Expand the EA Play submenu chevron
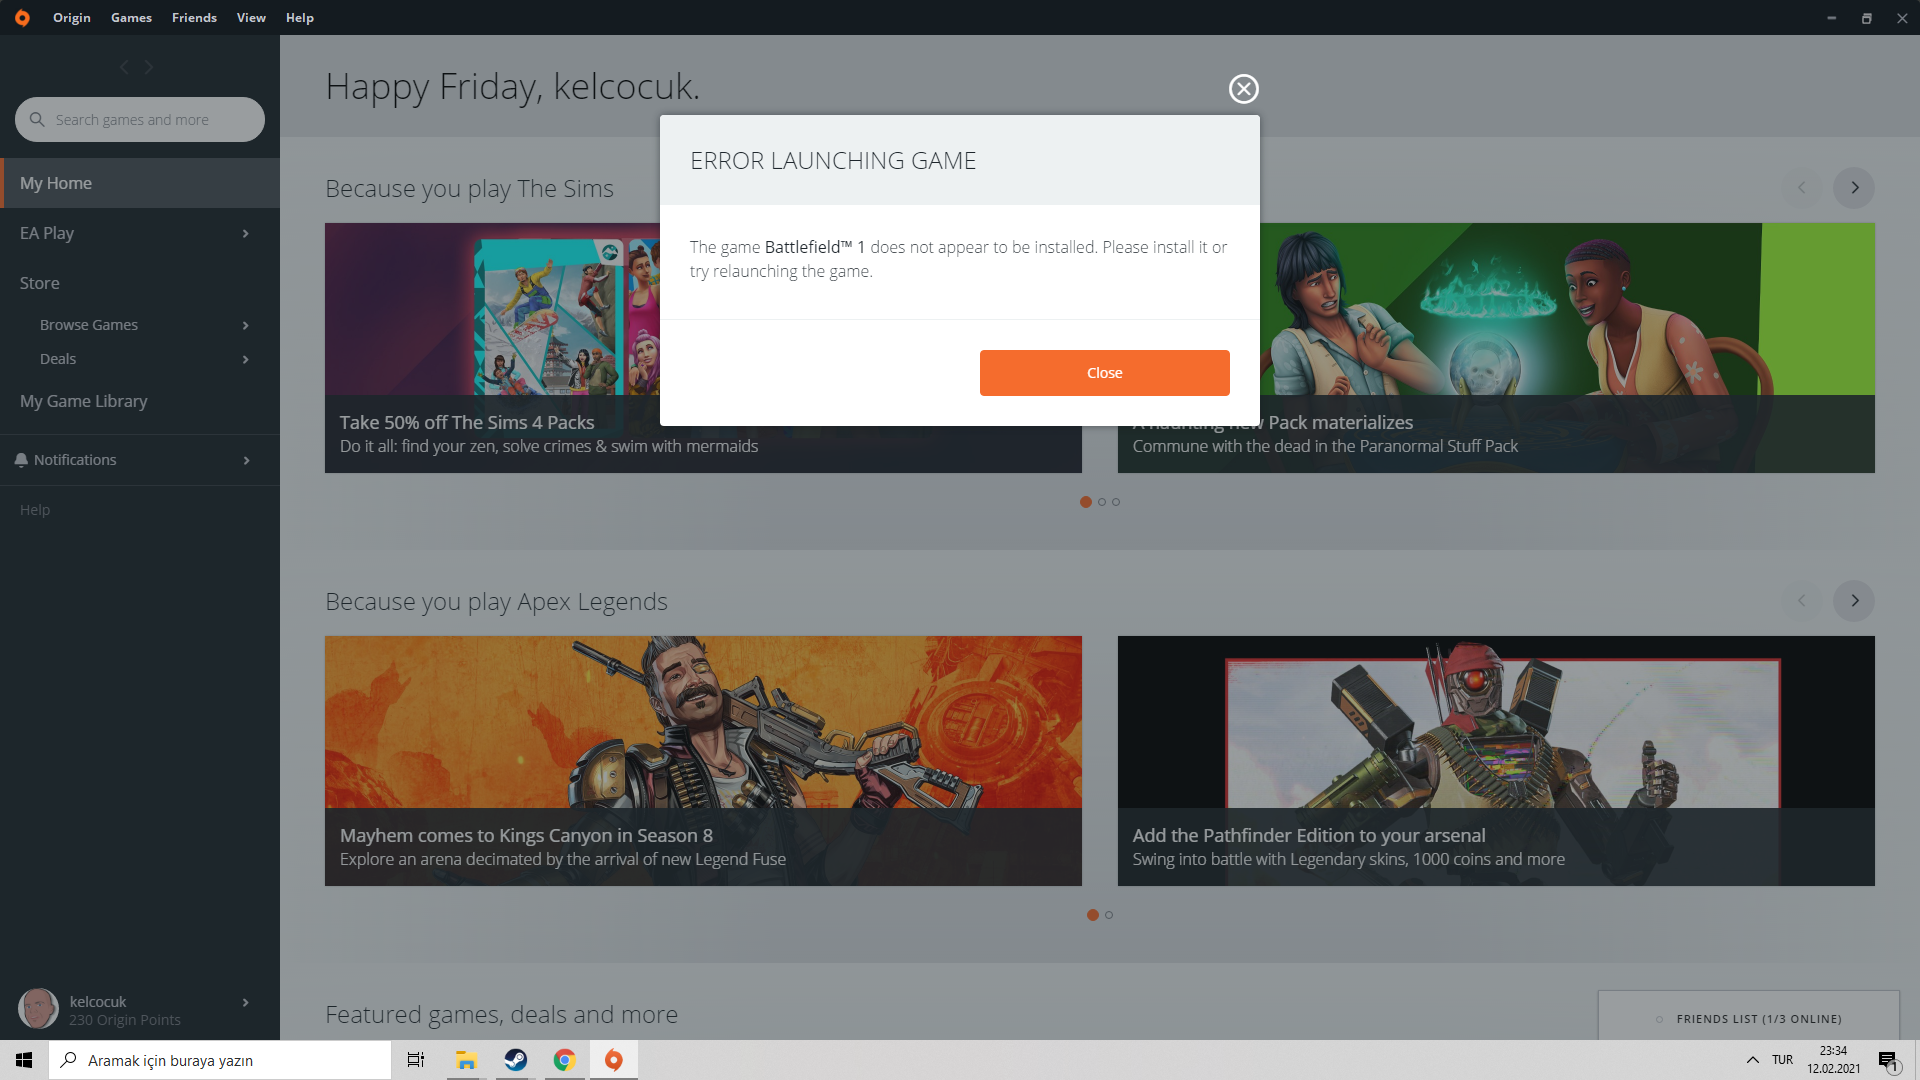1920x1080 pixels. pyautogui.click(x=246, y=234)
